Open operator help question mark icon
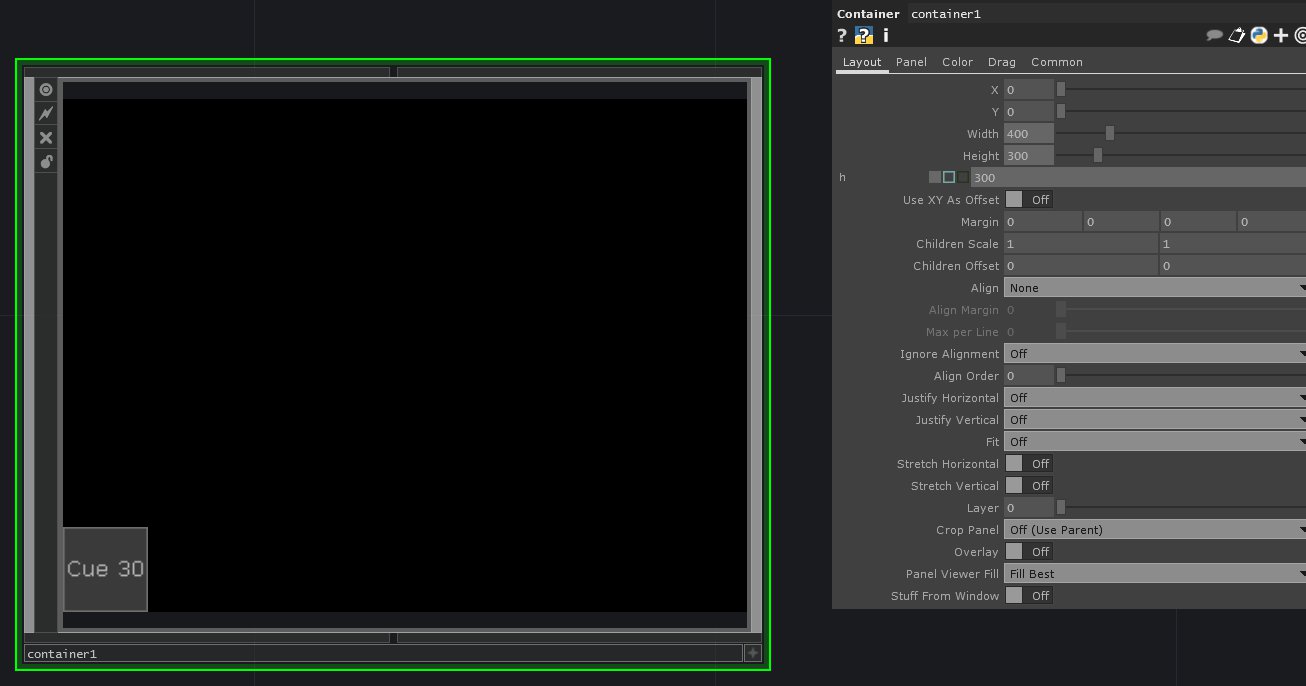The image size is (1306, 686). click(x=842, y=36)
